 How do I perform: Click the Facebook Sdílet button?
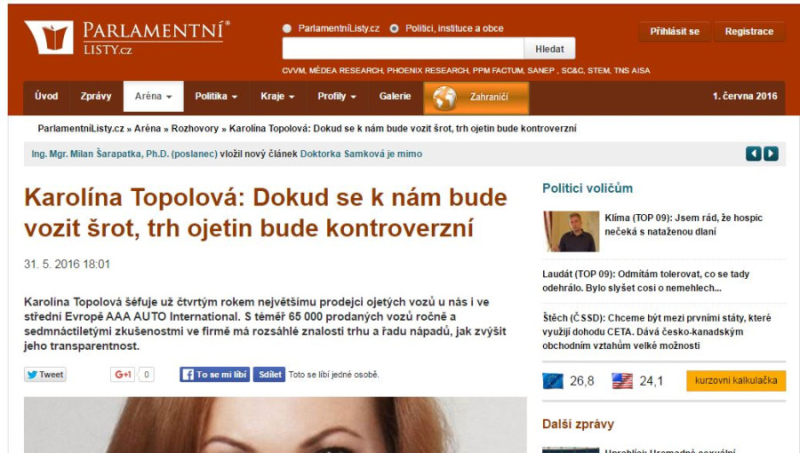point(269,374)
